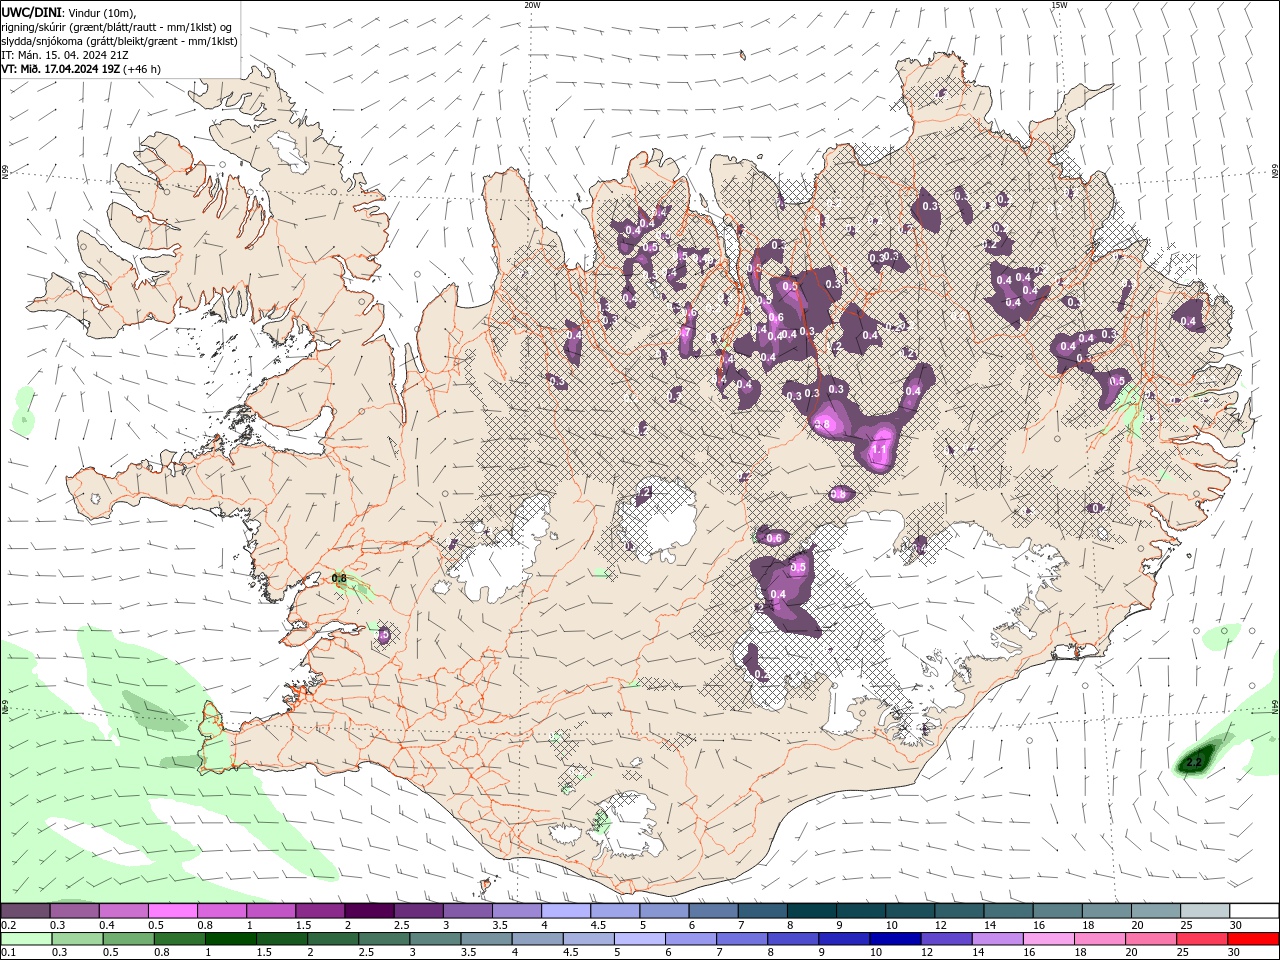The height and width of the screenshot is (960, 1280).
Task: Click the 'slydda/snjókoma' legend description line
Action: pos(120,41)
